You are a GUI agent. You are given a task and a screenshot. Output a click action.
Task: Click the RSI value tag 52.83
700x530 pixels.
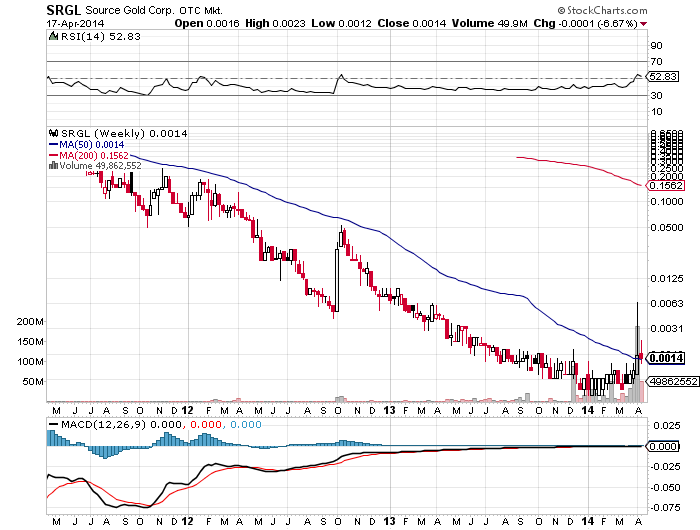point(663,75)
